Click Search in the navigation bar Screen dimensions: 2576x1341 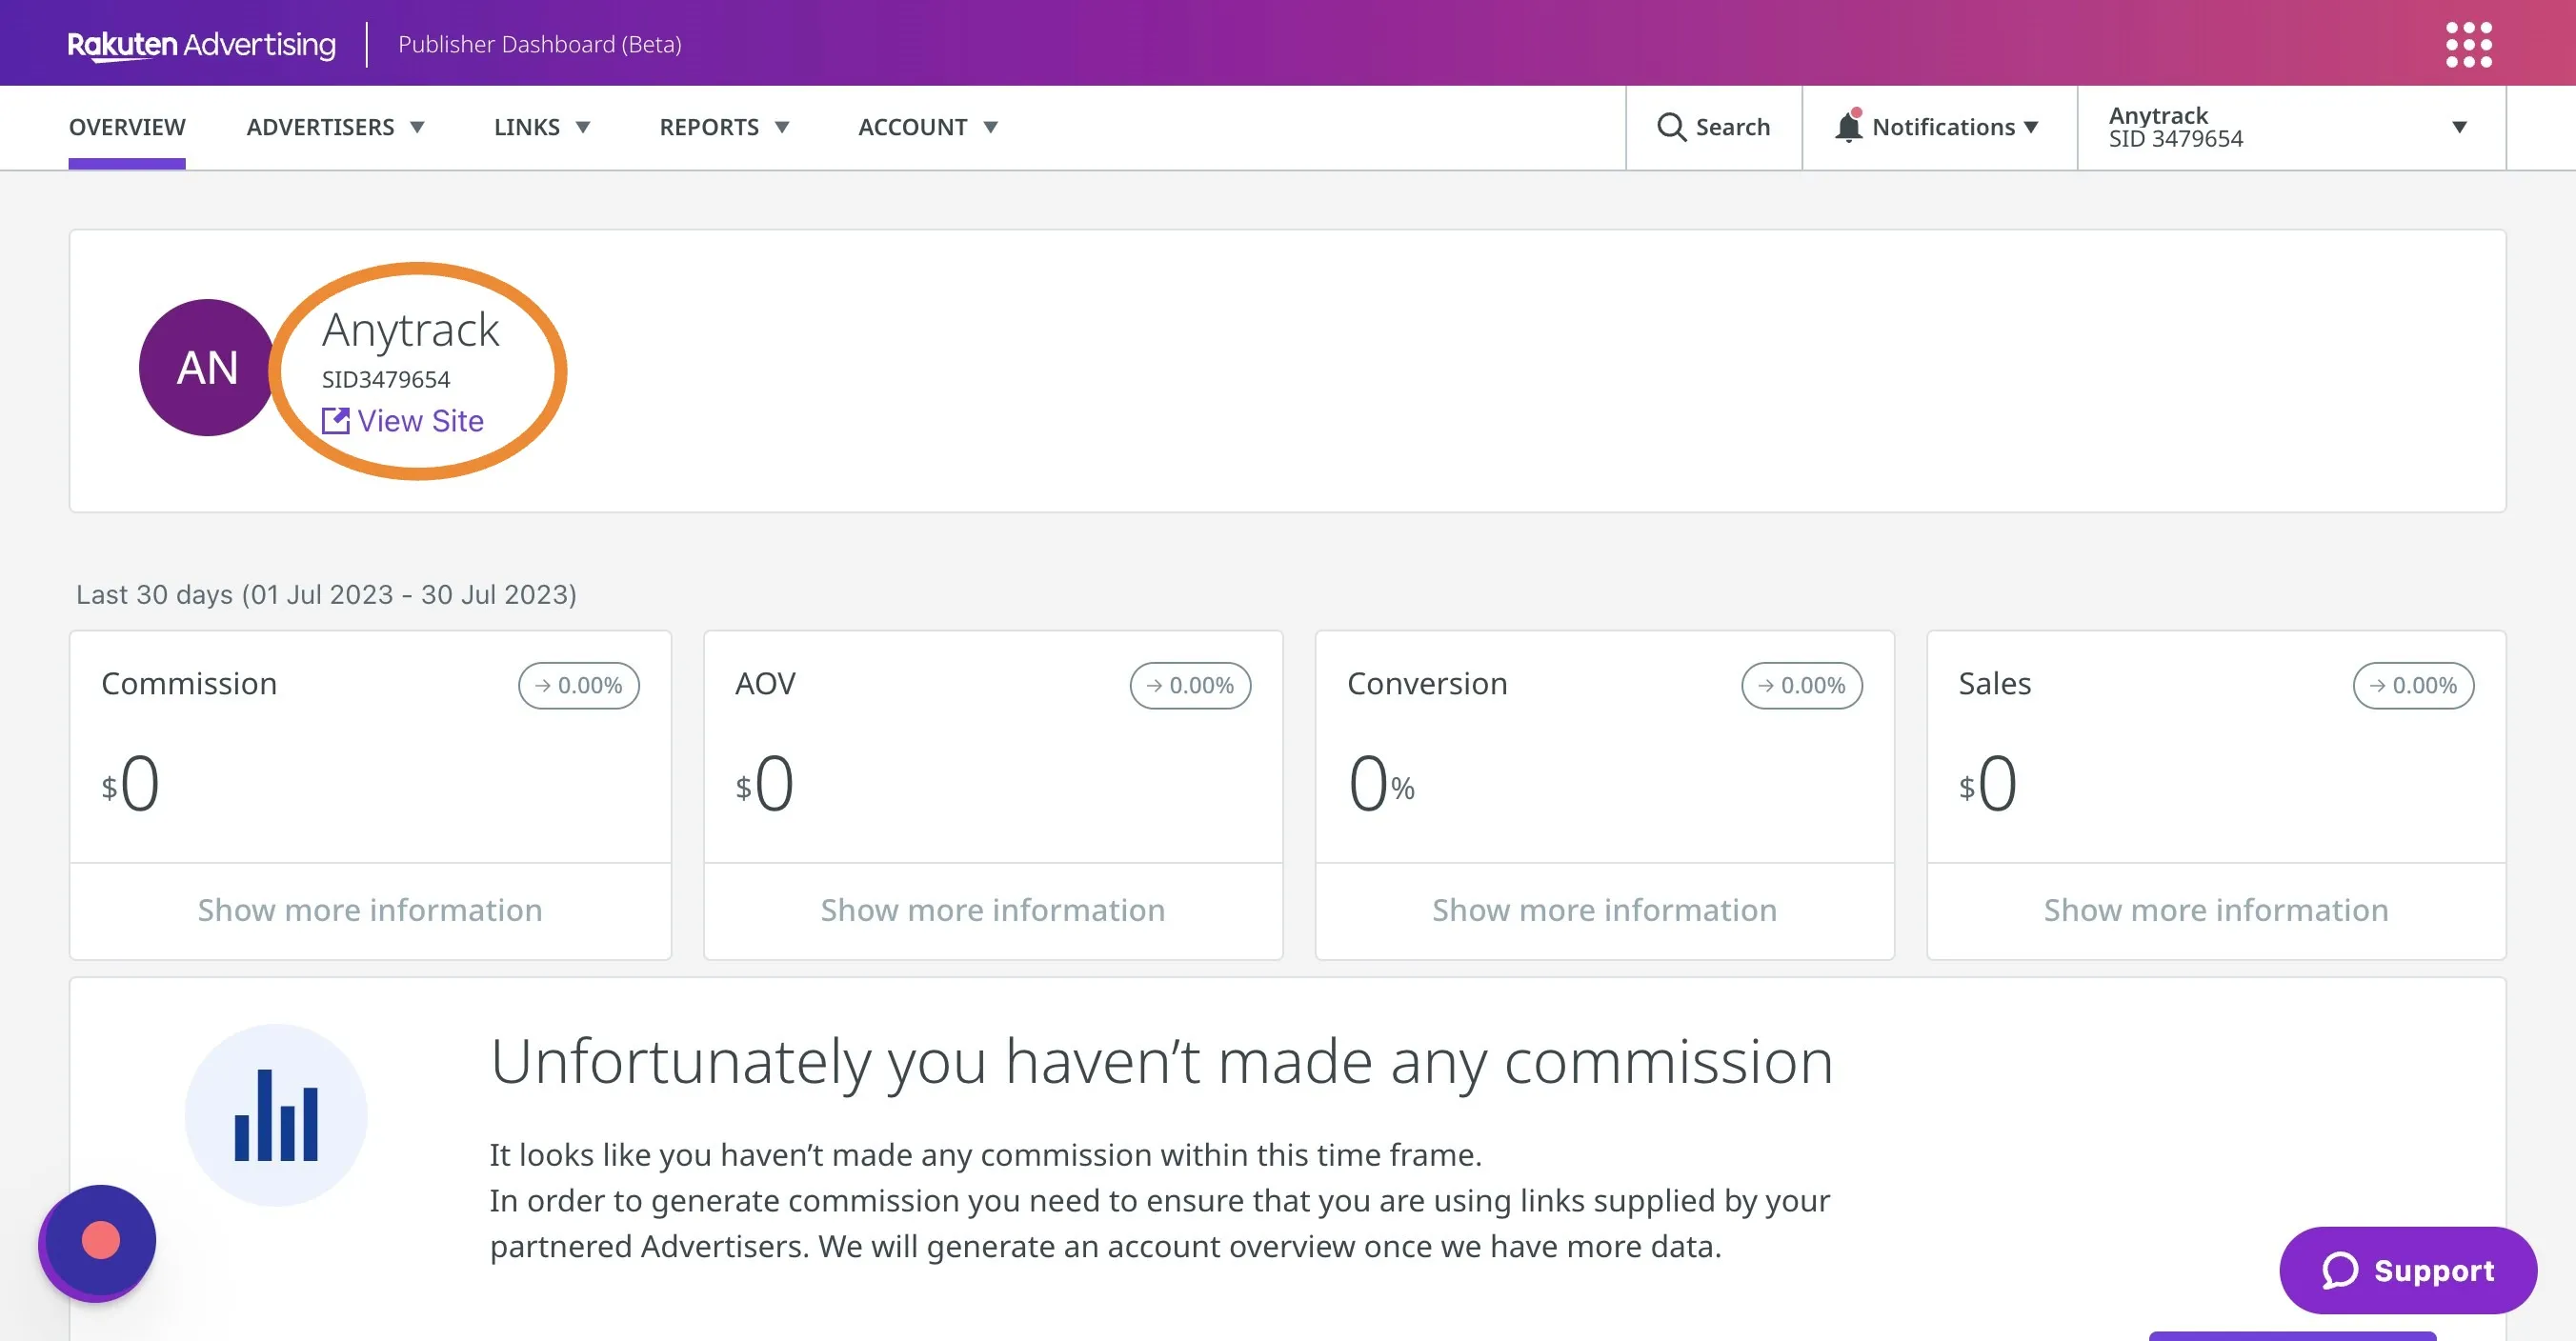pos(1714,127)
